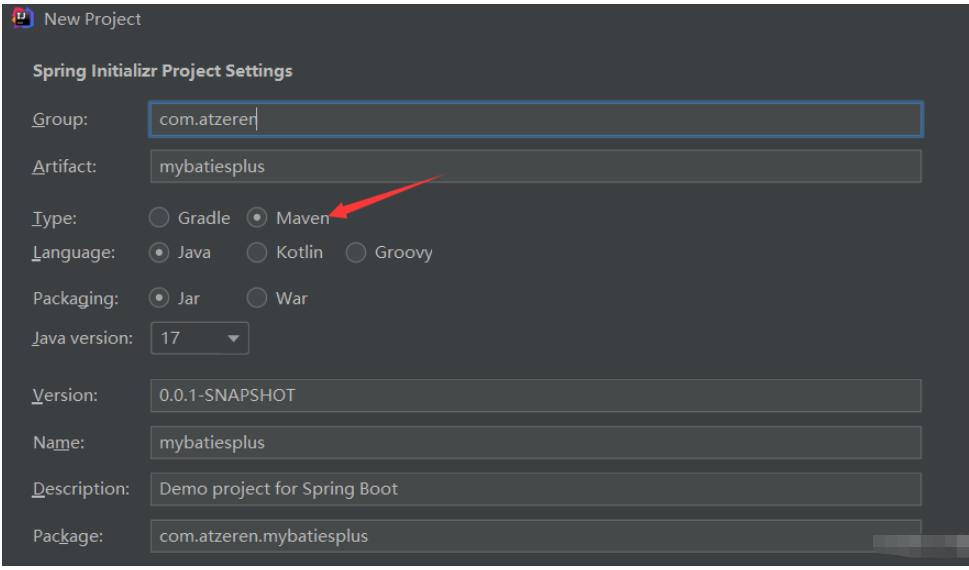Select the Maven project type
Screen dimensions: 969x570
point(257,218)
